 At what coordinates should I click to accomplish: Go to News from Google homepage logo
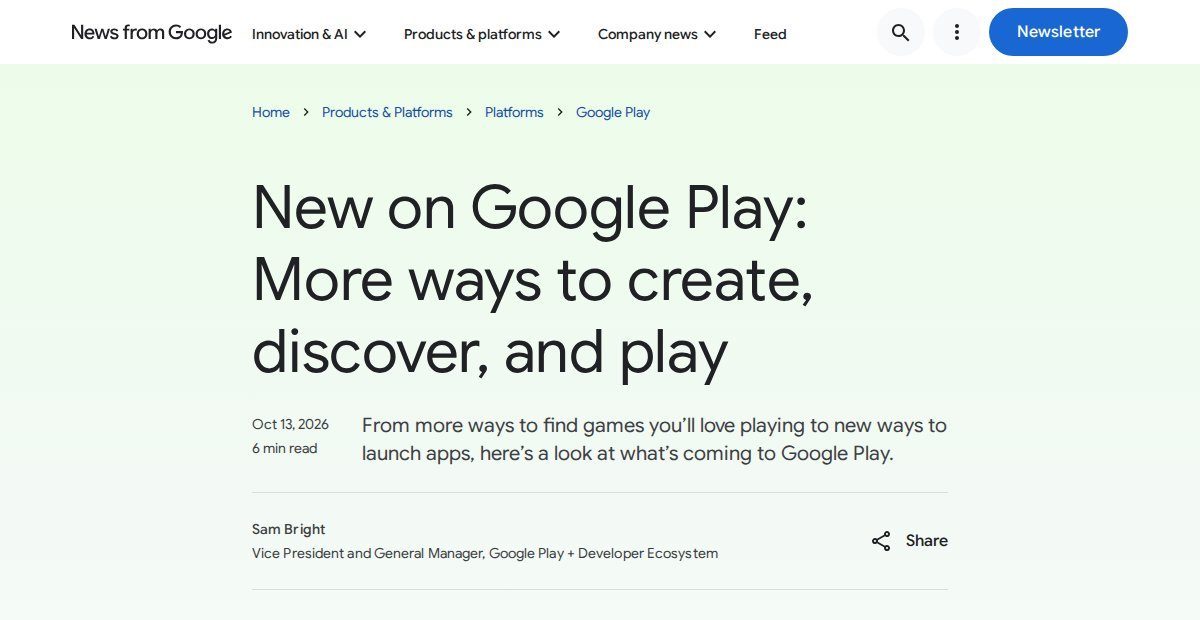(151, 33)
